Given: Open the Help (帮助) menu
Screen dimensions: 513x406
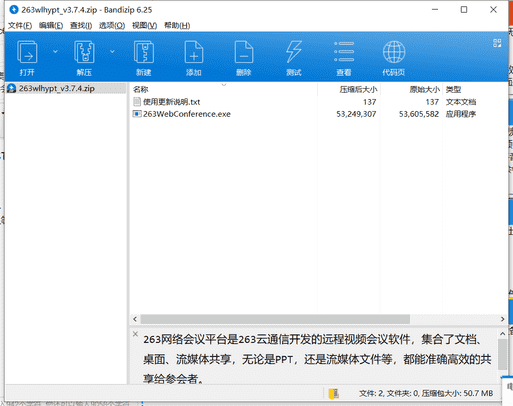Looking at the screenshot, I should coord(177,25).
